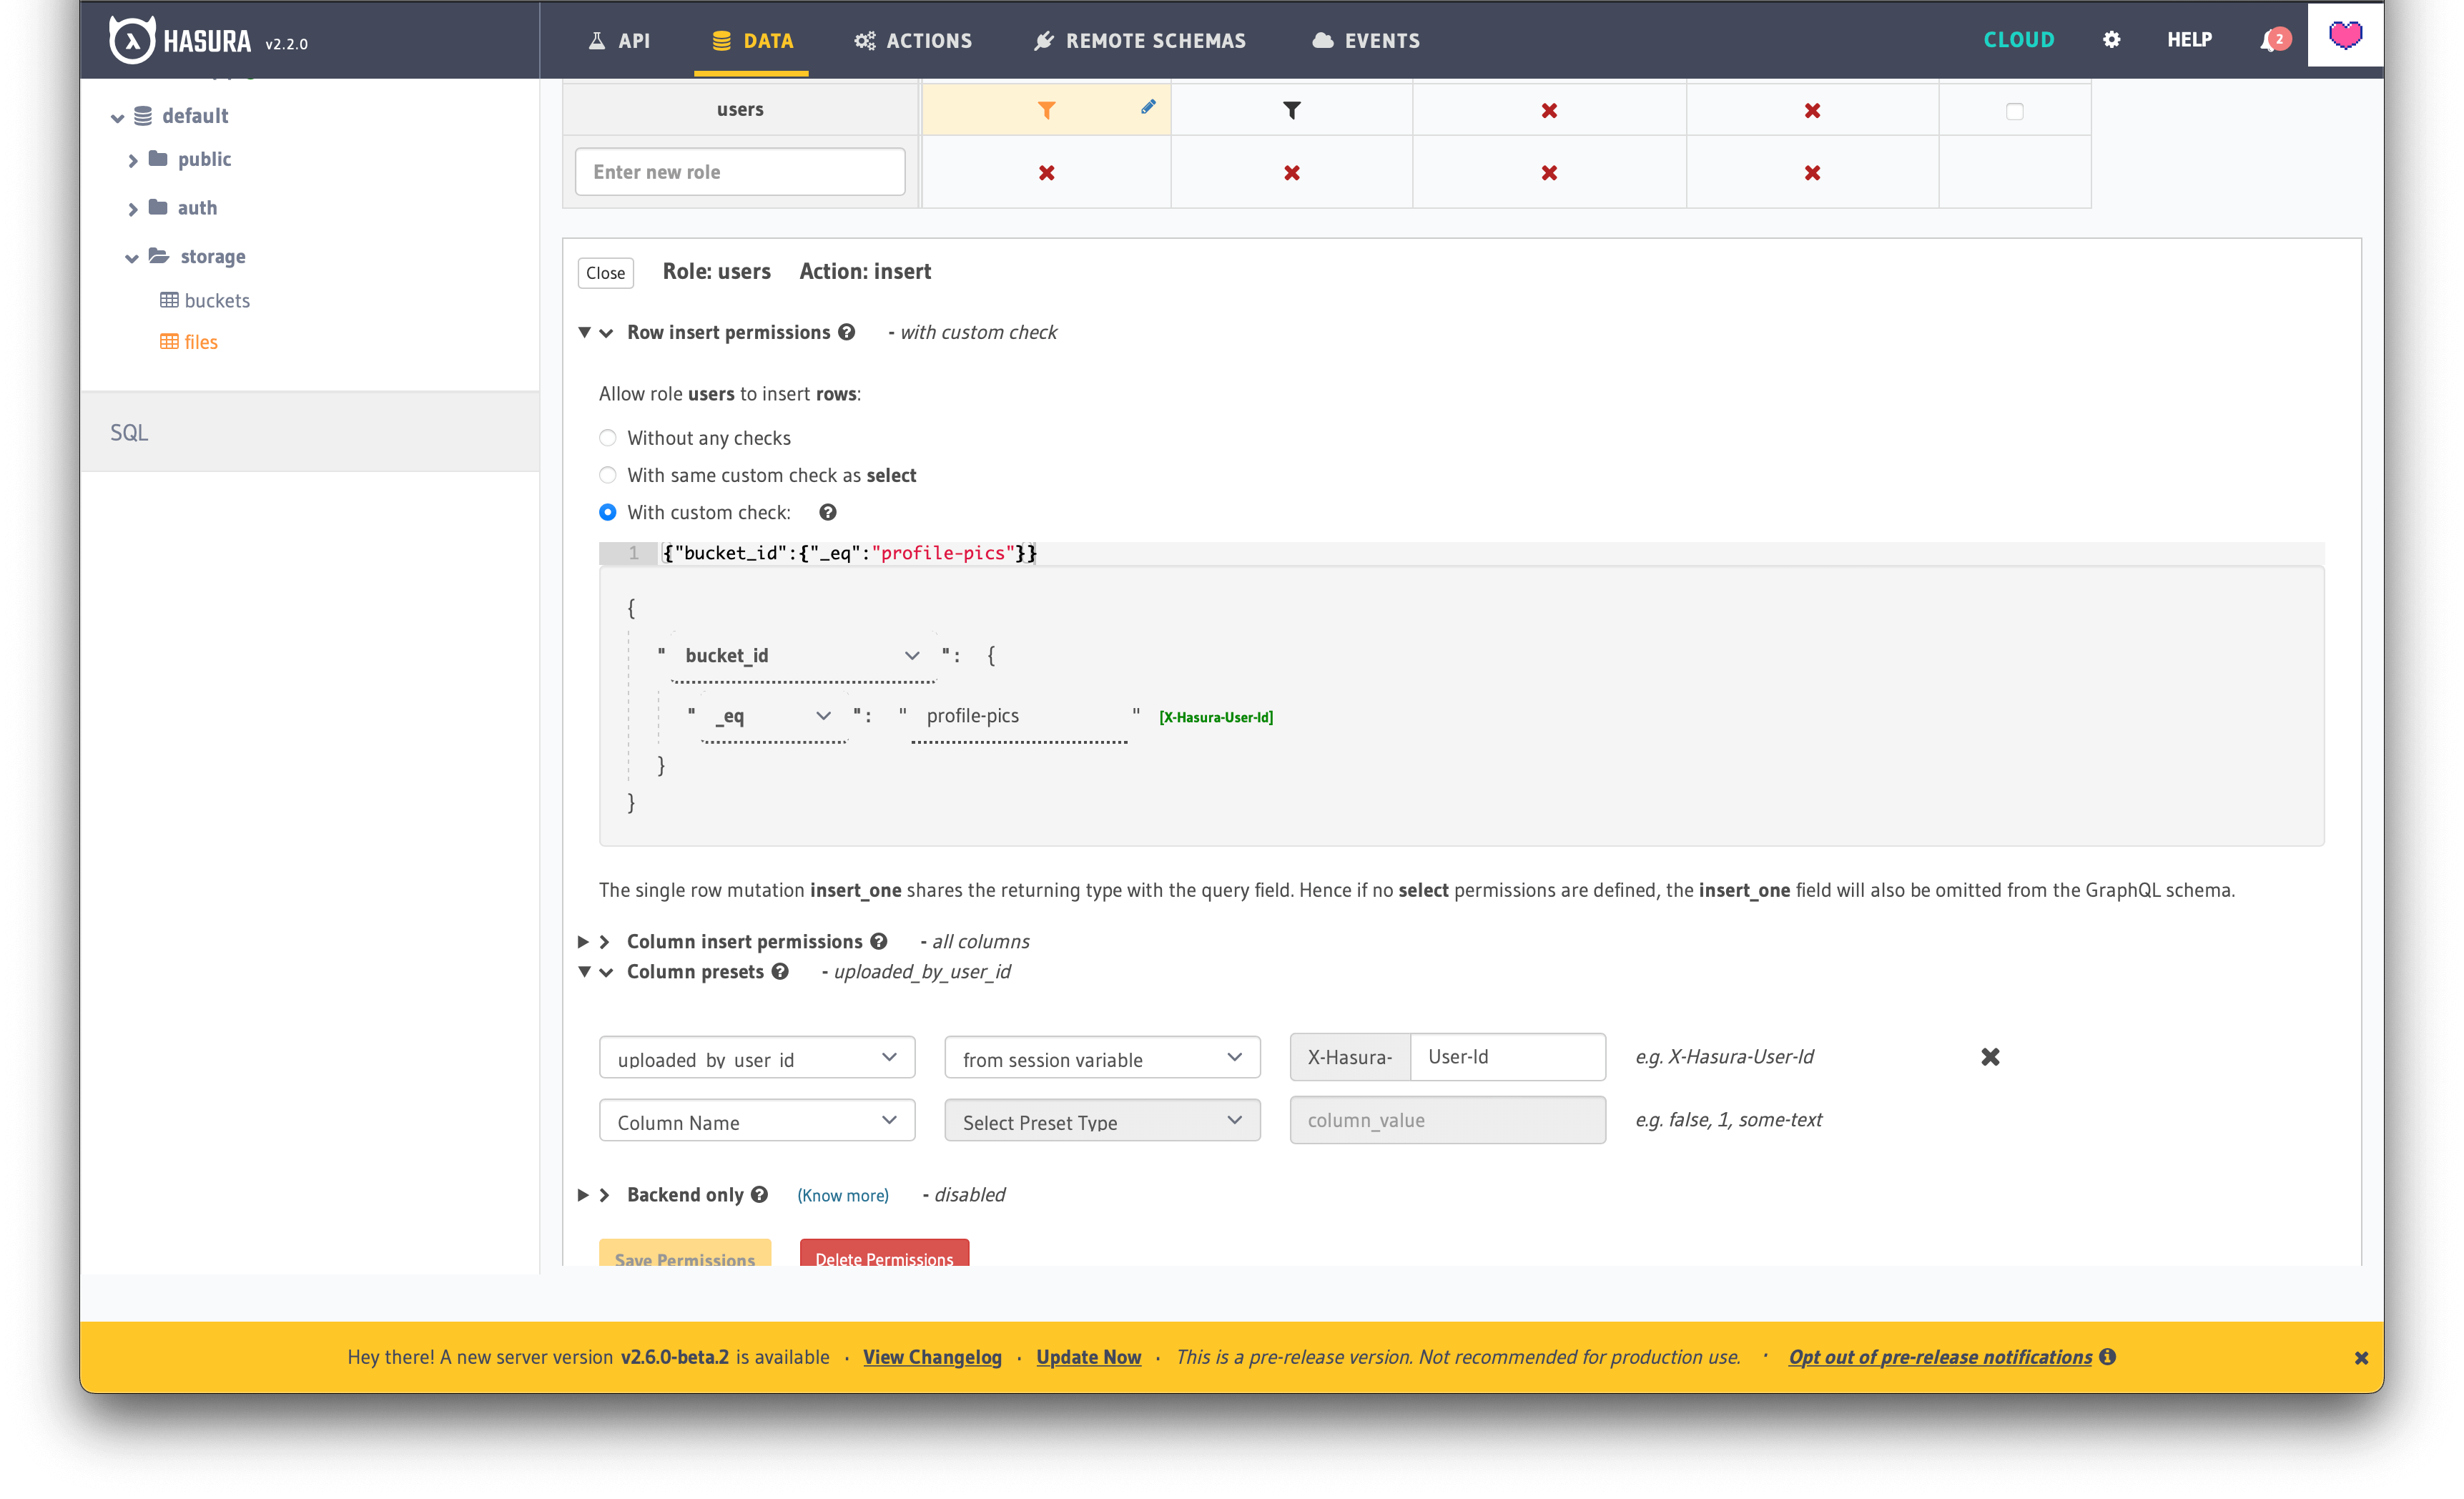Open help icon beside Column insert permissions
This screenshot has height=1499, width=2464.
click(x=878, y=941)
